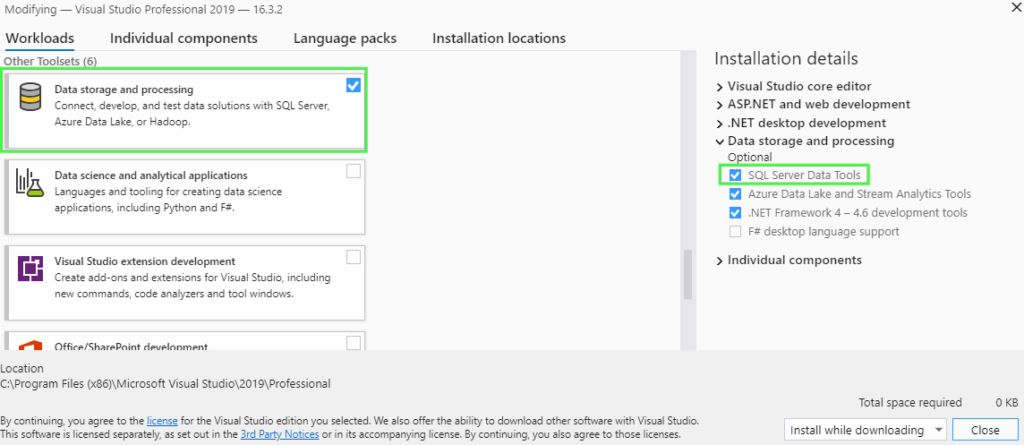Close the installer window with the X
This screenshot has width=1024, height=445.
coord(1016,7)
